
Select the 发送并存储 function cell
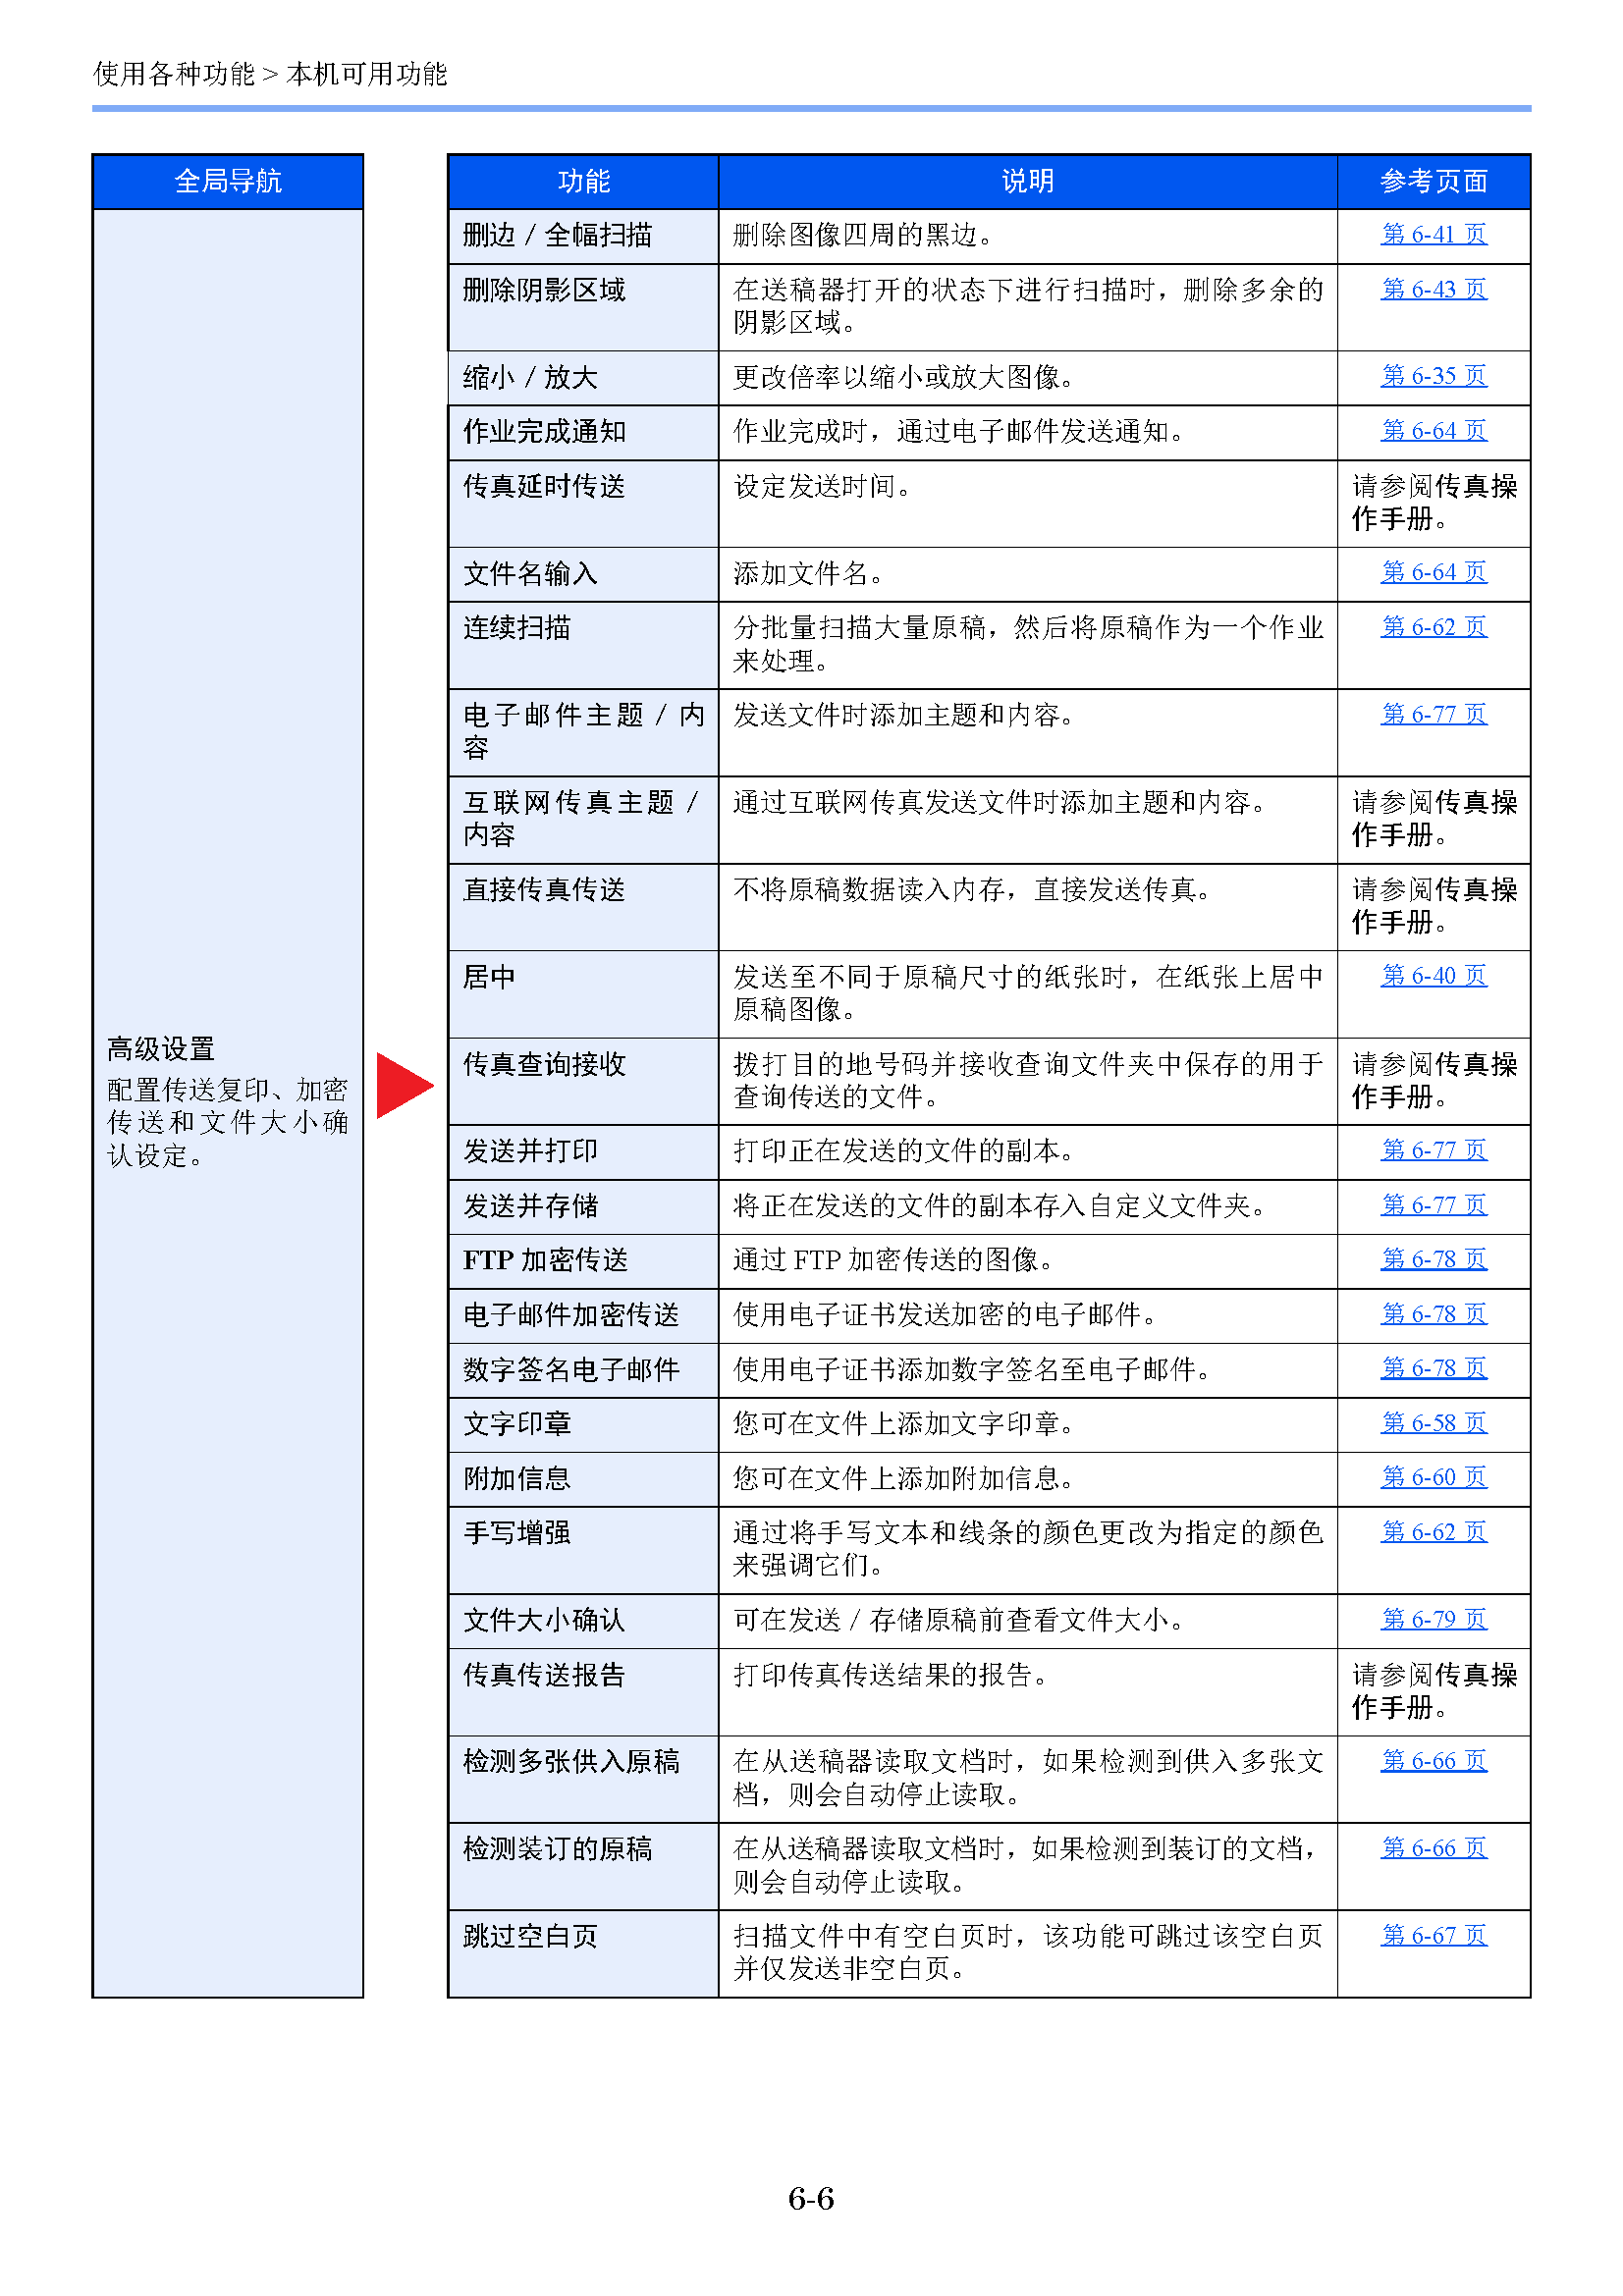coord(584,1207)
